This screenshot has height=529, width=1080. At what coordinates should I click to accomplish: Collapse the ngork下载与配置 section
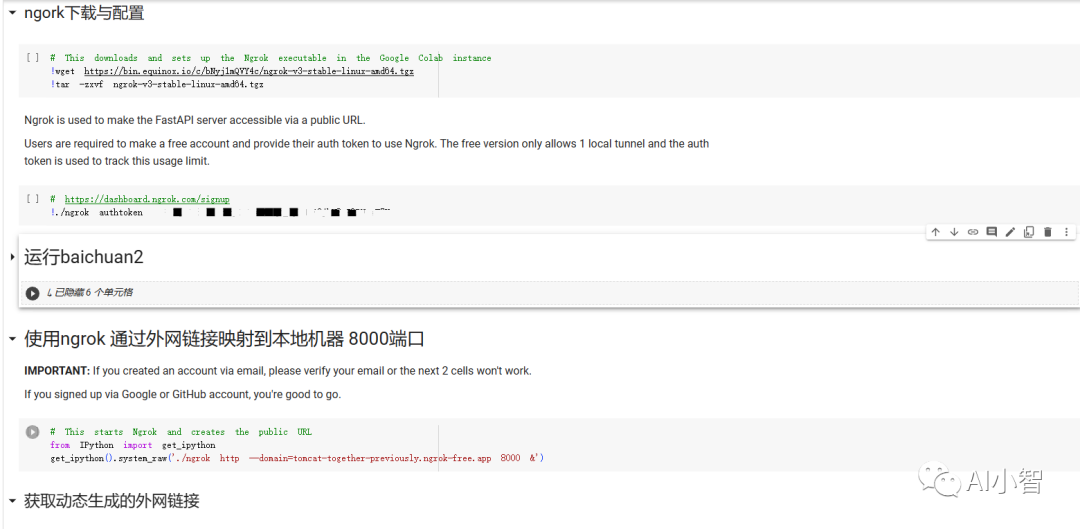click(12, 13)
